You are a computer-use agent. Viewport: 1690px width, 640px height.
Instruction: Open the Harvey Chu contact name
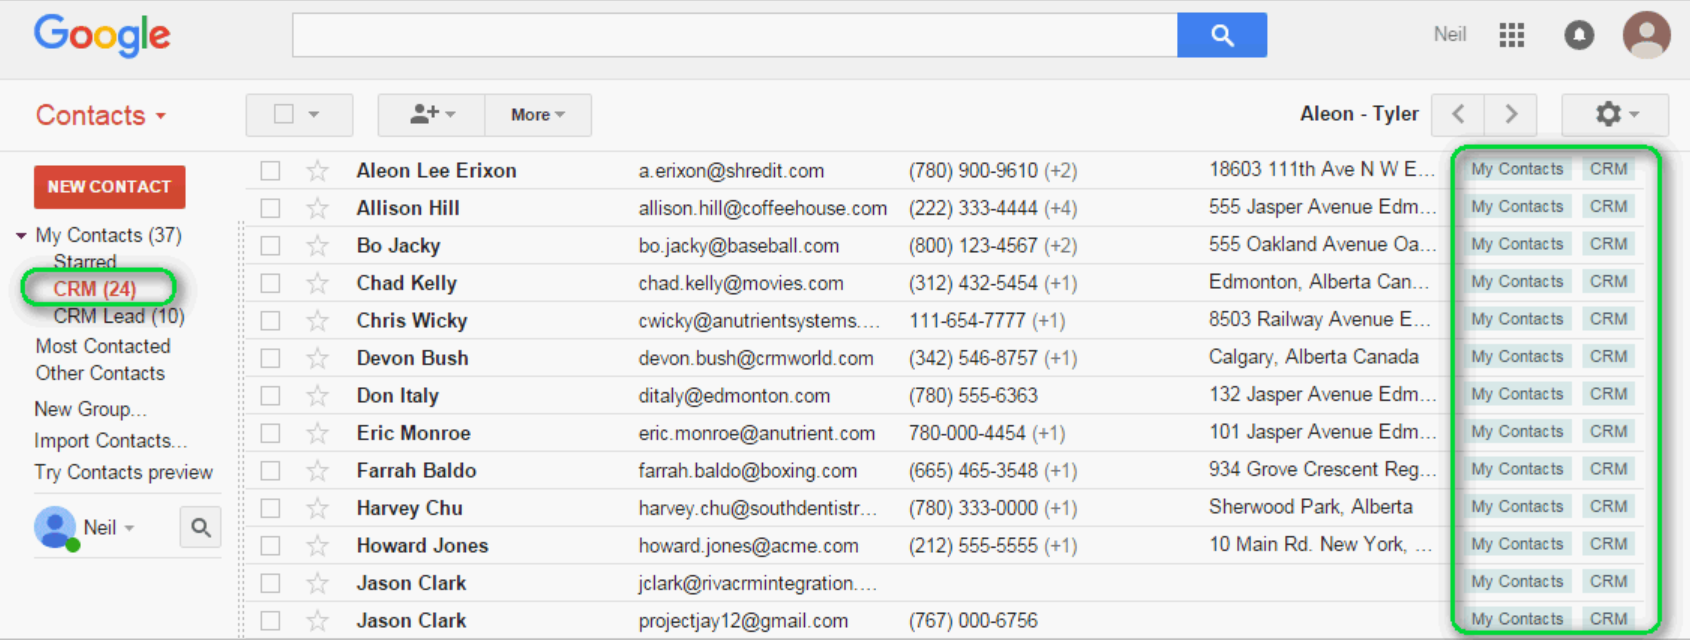point(409,508)
